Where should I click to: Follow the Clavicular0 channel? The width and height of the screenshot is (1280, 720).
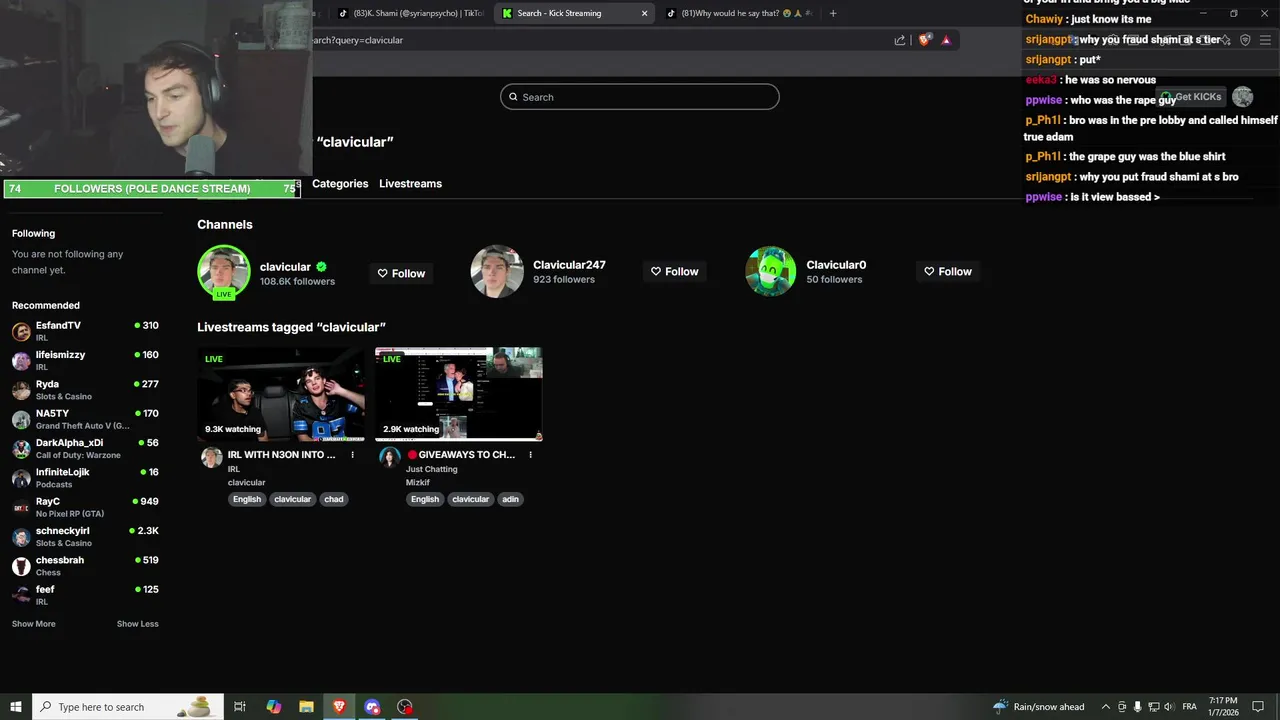[948, 271]
